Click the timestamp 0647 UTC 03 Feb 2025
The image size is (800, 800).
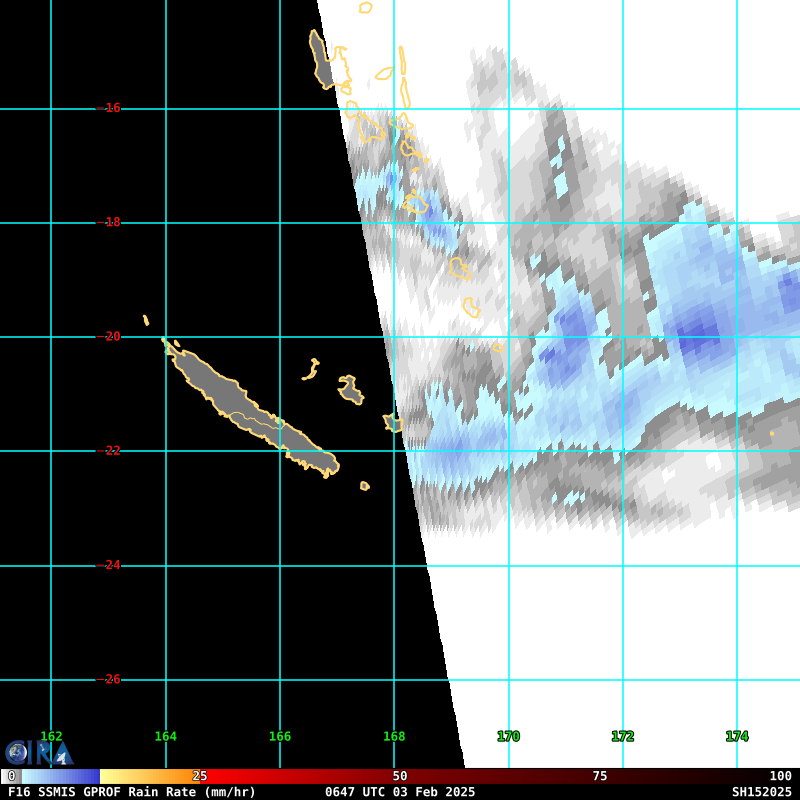point(400,792)
